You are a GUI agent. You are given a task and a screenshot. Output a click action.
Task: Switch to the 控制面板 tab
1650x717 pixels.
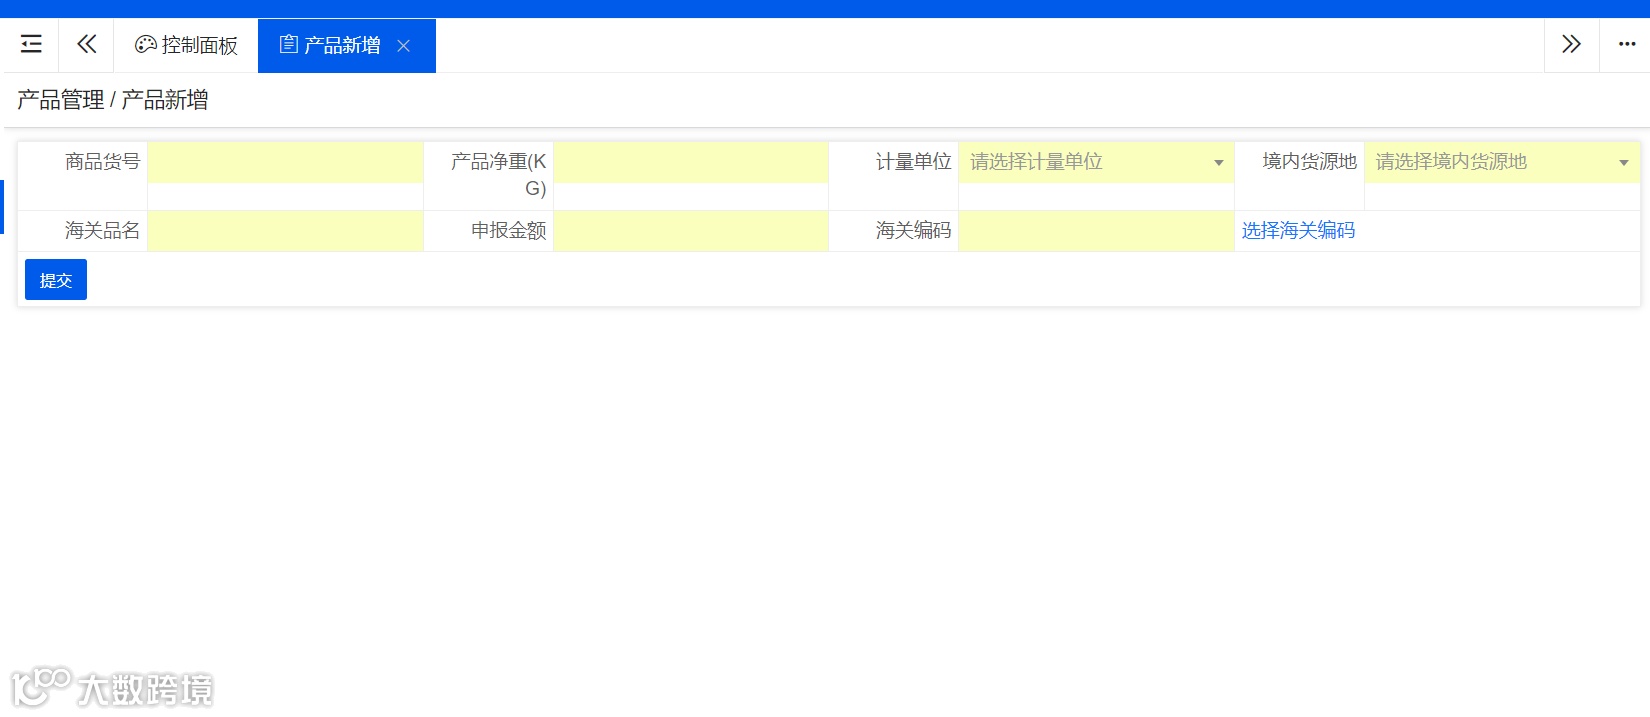tap(186, 45)
